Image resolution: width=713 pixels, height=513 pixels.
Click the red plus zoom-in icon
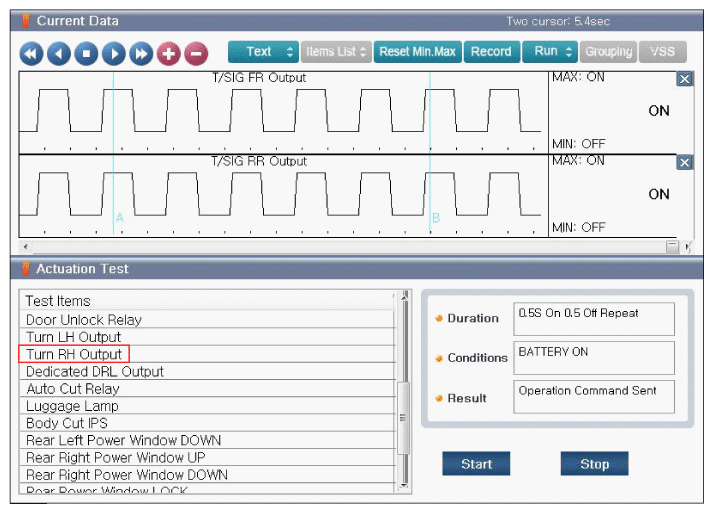click(168, 53)
